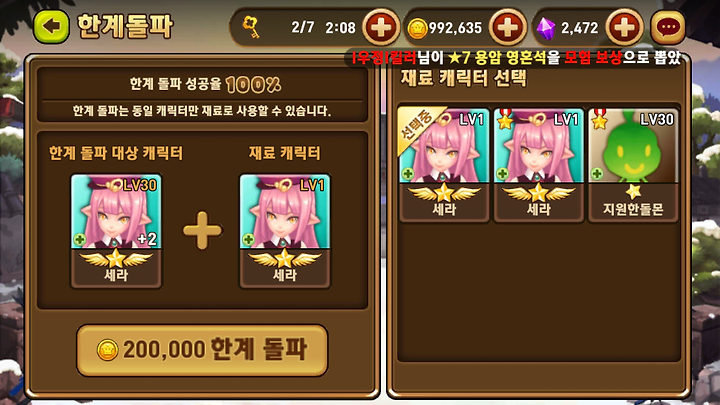Image resolution: width=720 pixels, height=405 pixels.
Task: Go back using the green arrow button
Action: point(51,27)
